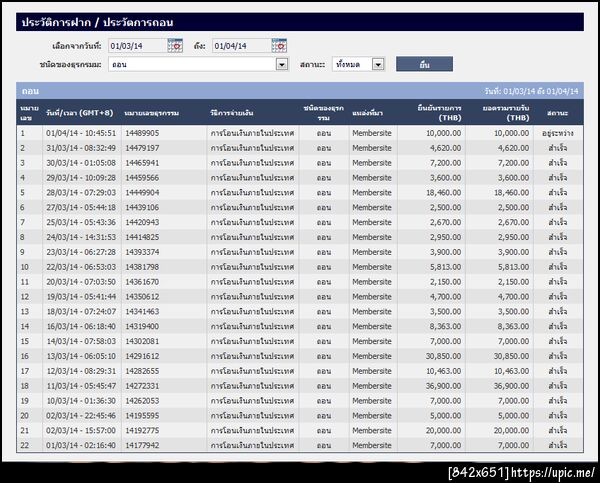Click confirmed amount 18,460.00 in row 5
The image size is (600, 483).
pyautogui.click(x=443, y=193)
